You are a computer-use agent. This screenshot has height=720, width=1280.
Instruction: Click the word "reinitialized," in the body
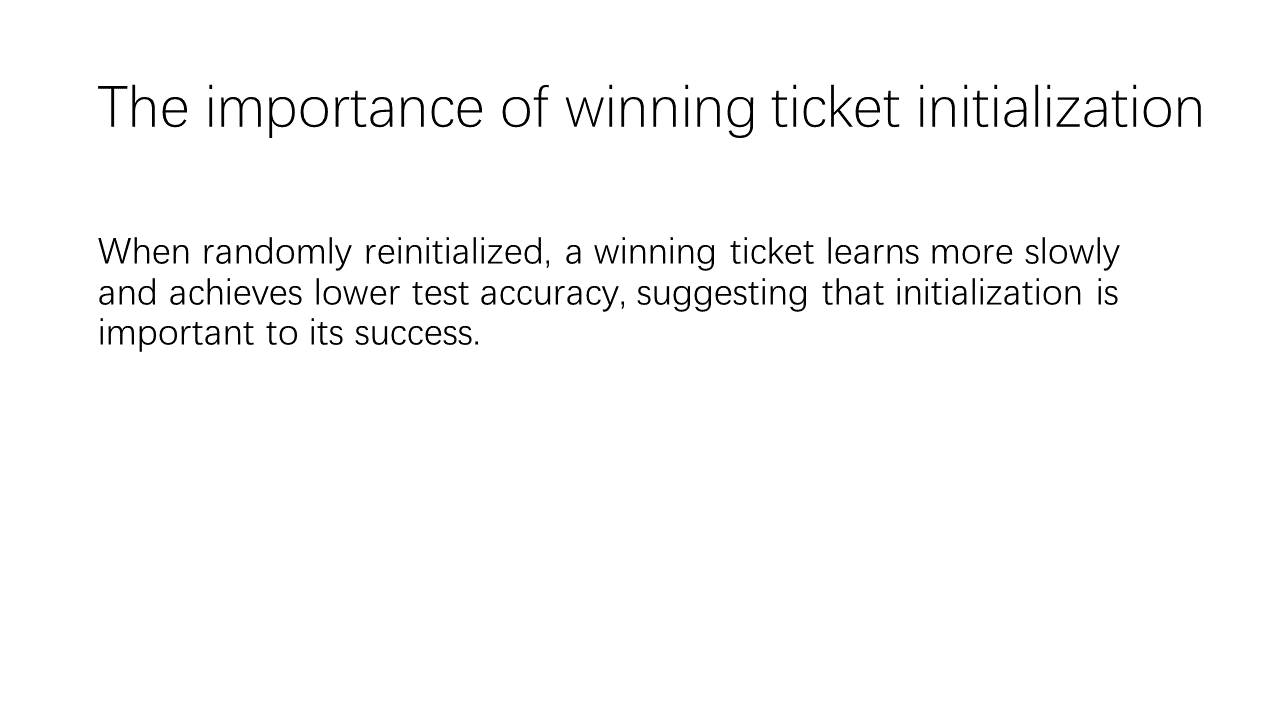458,254
